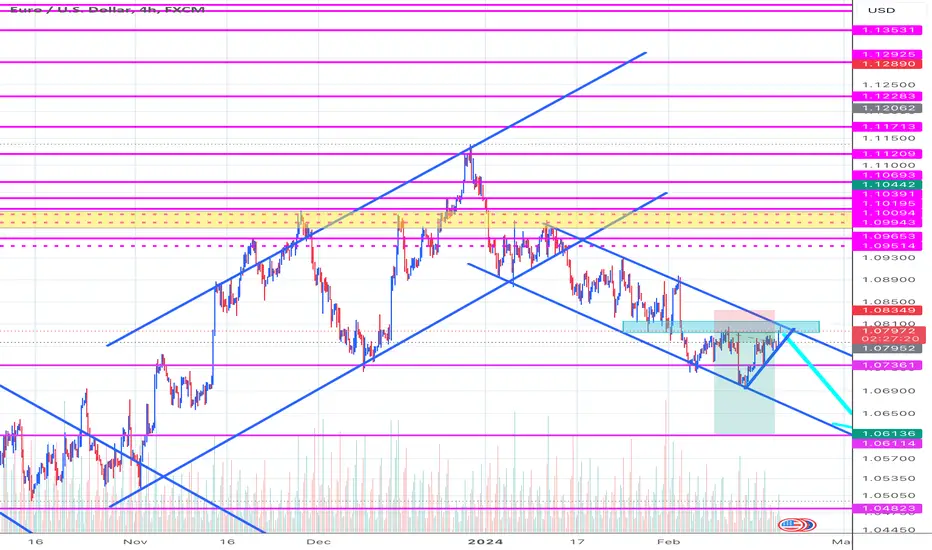Screen dimensions: 932x550
Task: Select the green 1.06136 target price label
Action: 887,433
